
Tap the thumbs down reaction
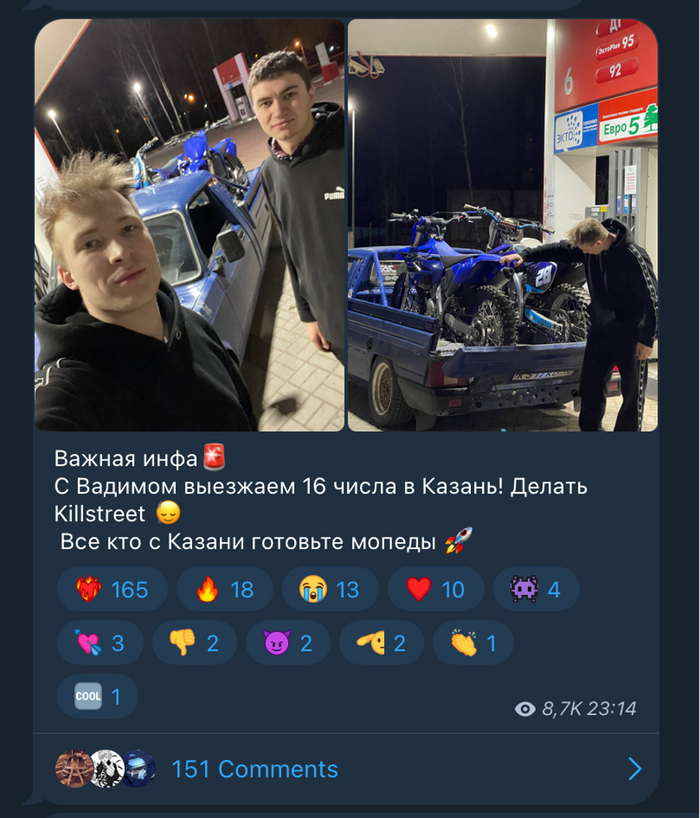[x=195, y=643]
